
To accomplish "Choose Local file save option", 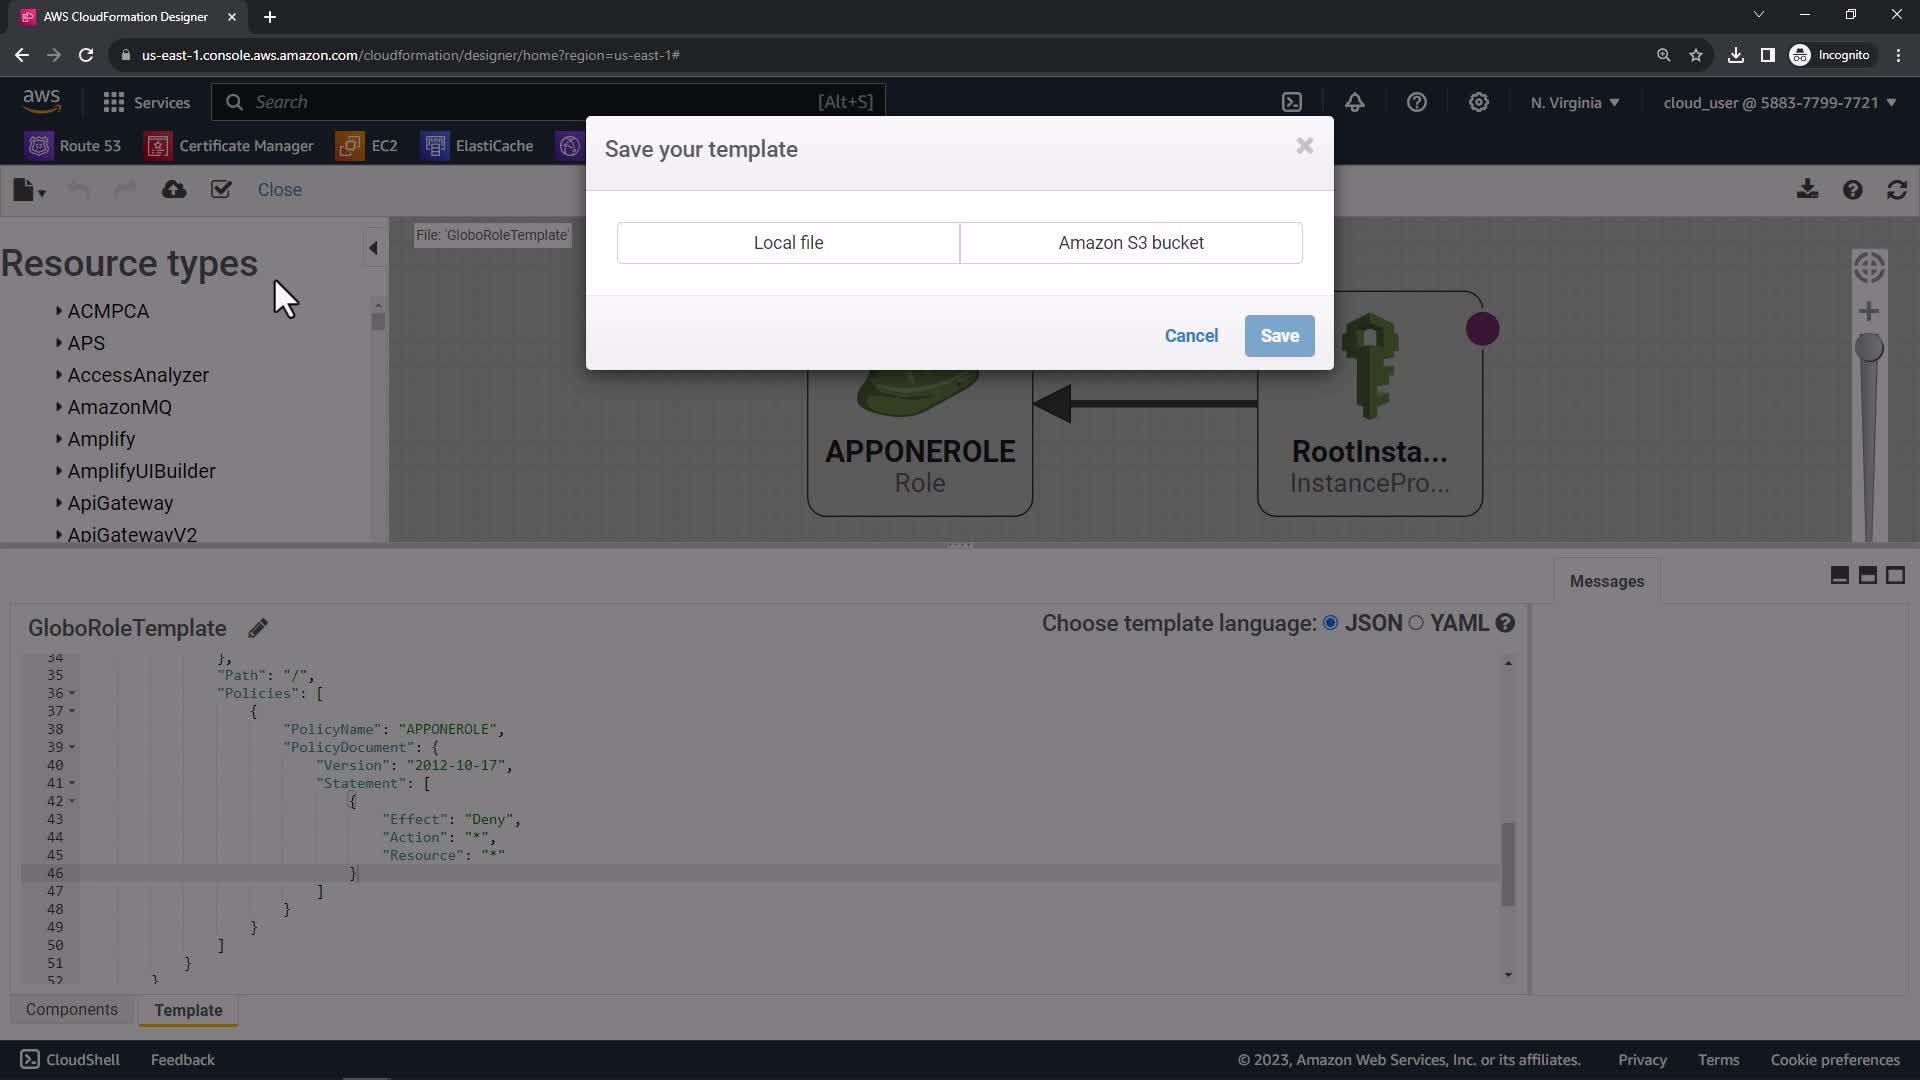I will [788, 243].
